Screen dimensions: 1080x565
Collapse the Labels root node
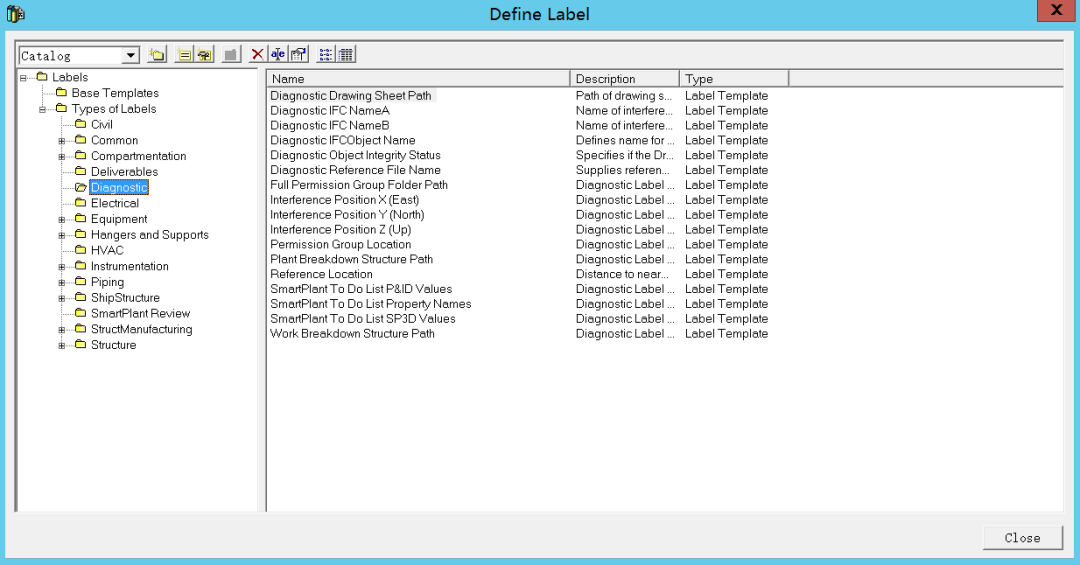click(x=23, y=78)
